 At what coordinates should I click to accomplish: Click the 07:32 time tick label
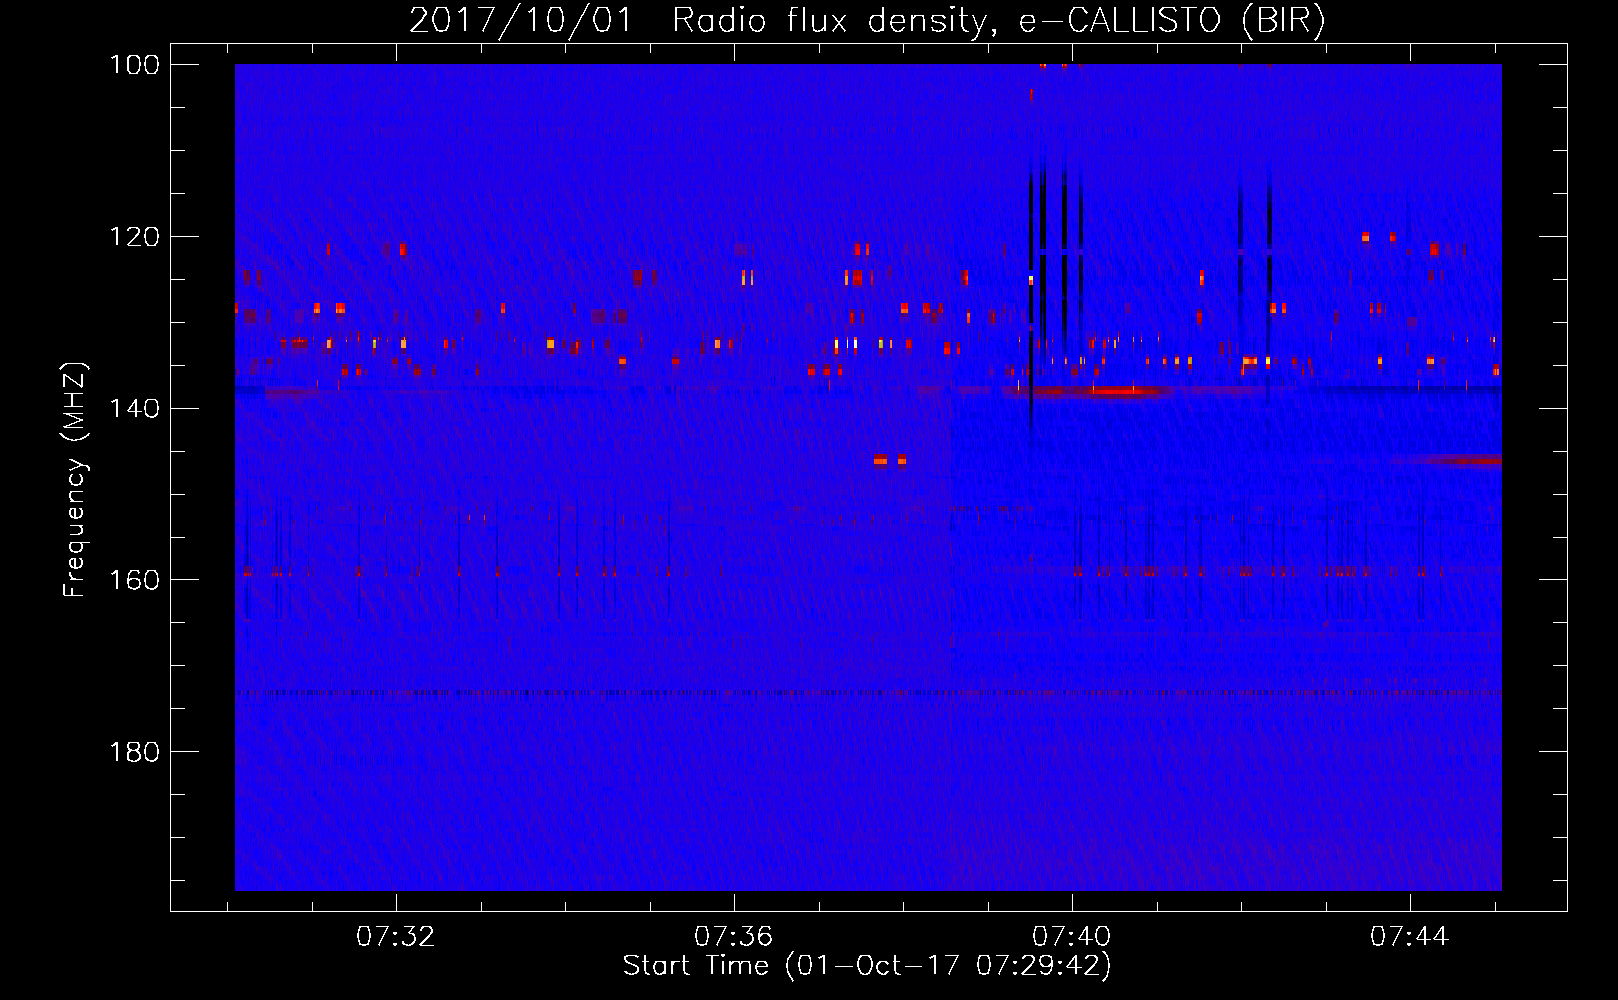[x=396, y=937]
